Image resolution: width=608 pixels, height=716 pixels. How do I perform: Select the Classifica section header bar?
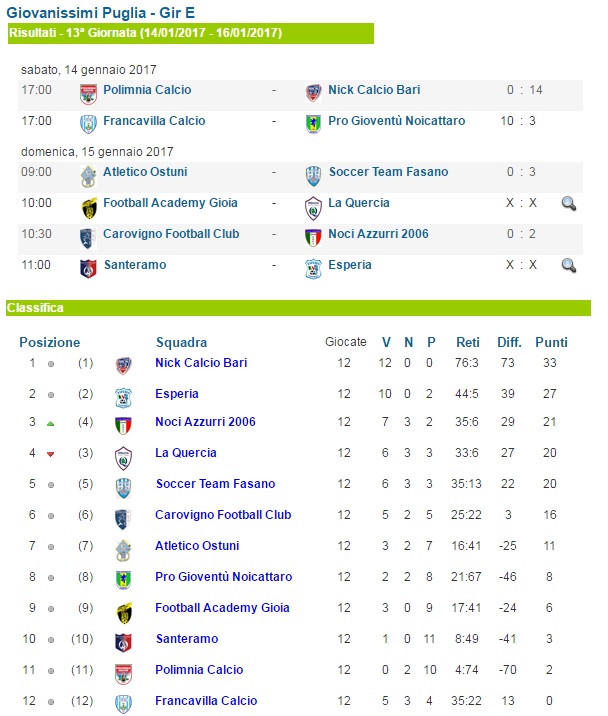[x=298, y=308]
